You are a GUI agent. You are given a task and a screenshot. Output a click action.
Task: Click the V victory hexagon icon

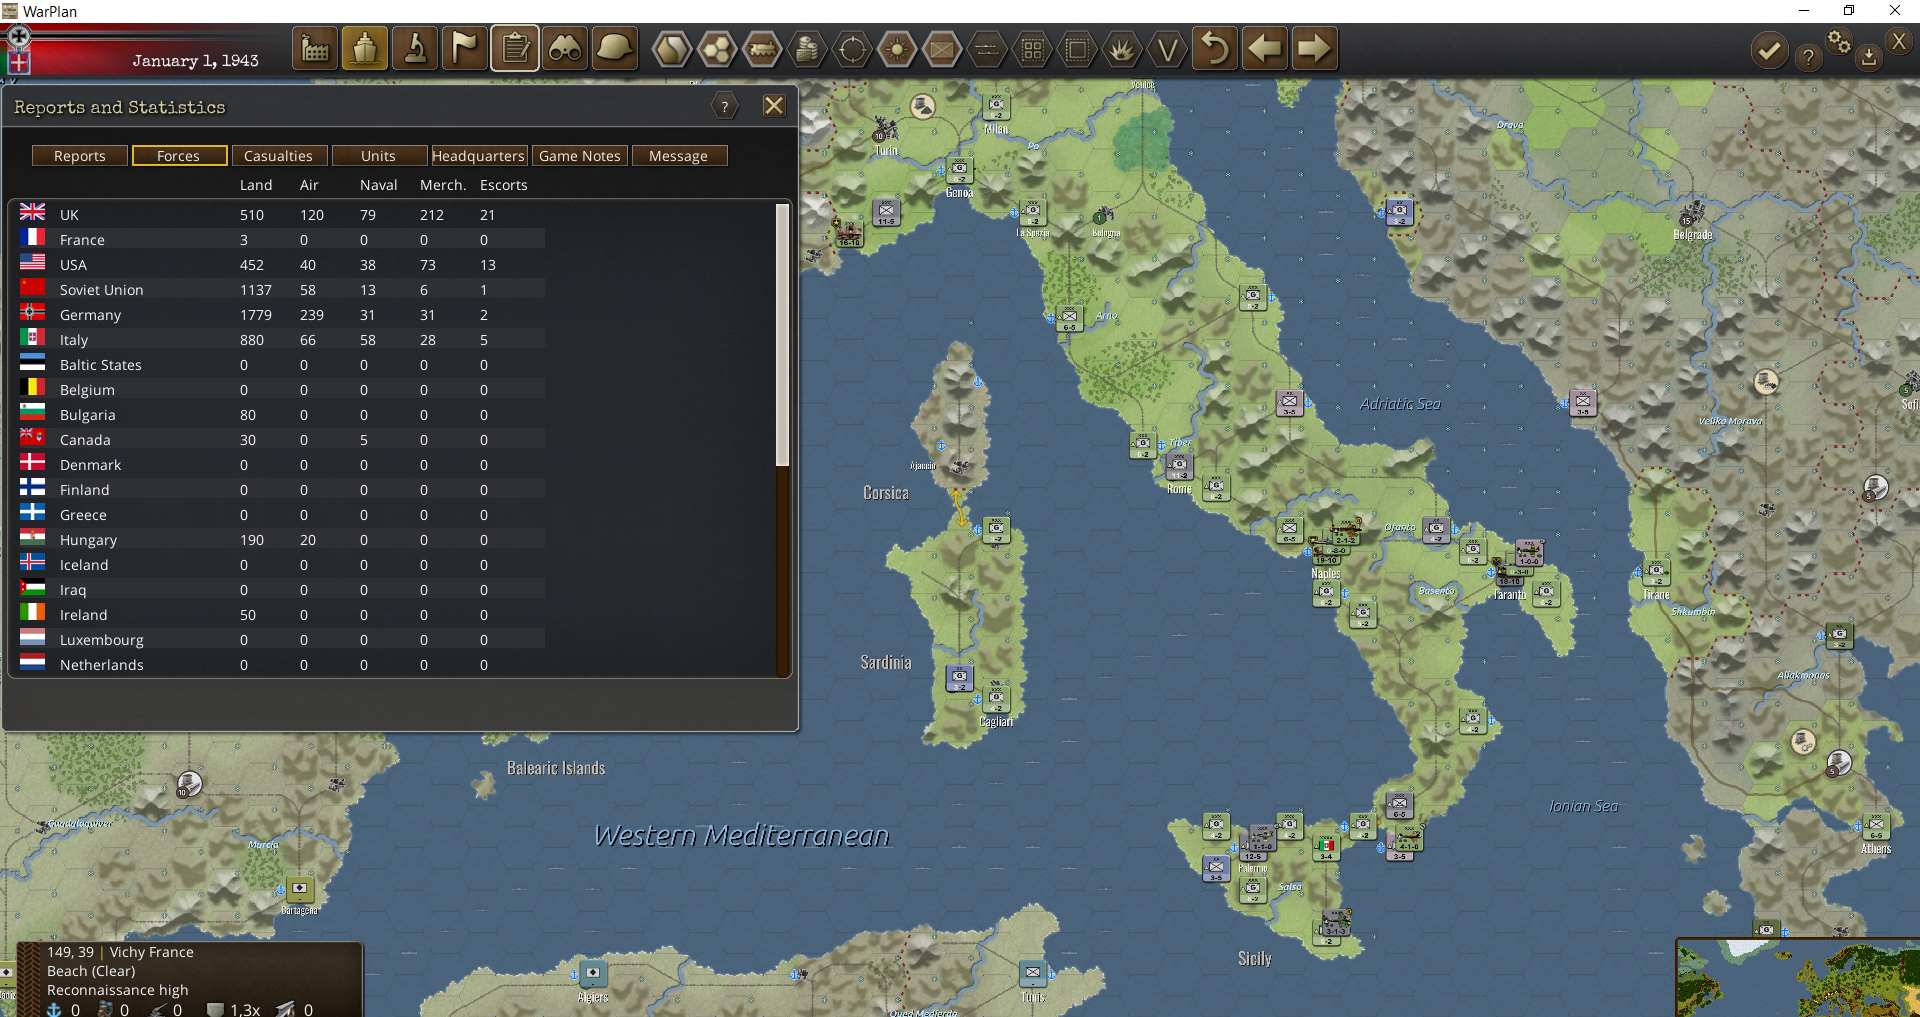click(1167, 49)
